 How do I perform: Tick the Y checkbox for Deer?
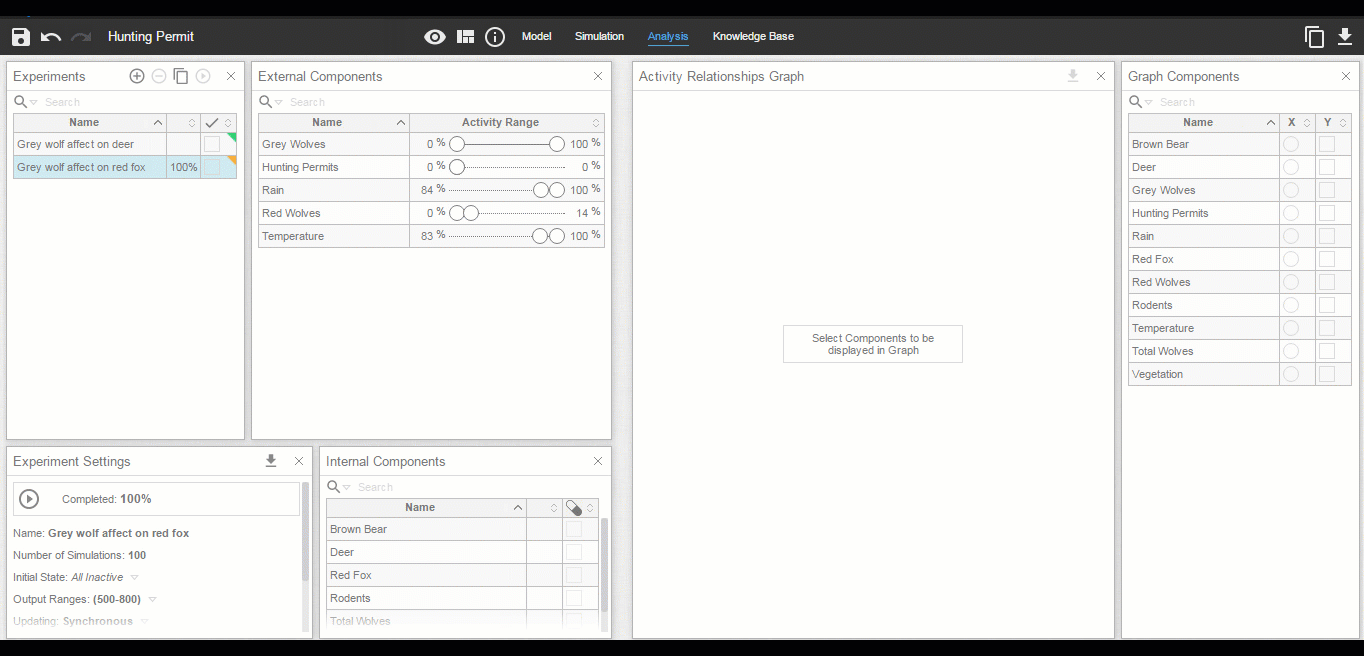pos(1327,167)
